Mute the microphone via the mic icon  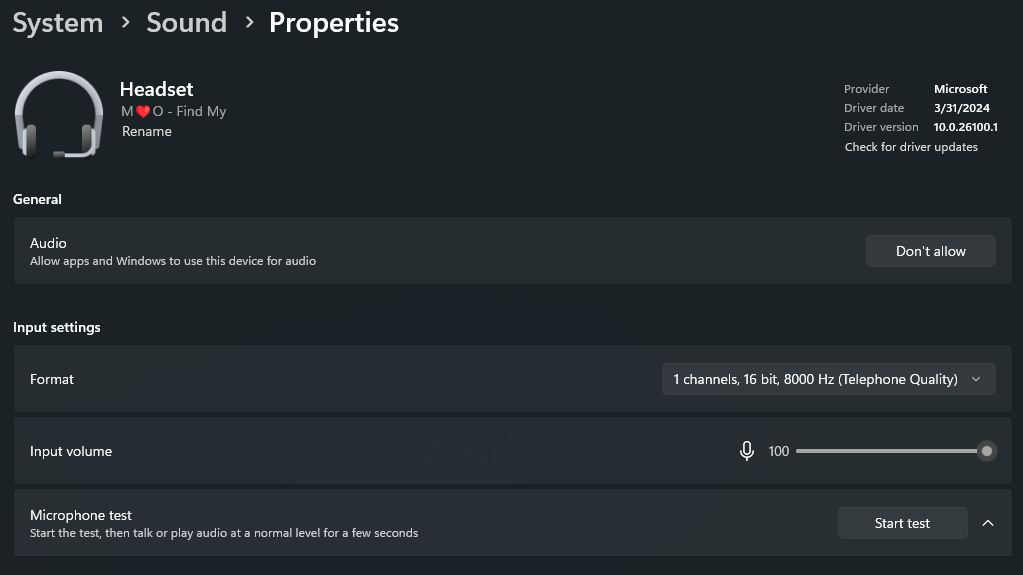[746, 451]
